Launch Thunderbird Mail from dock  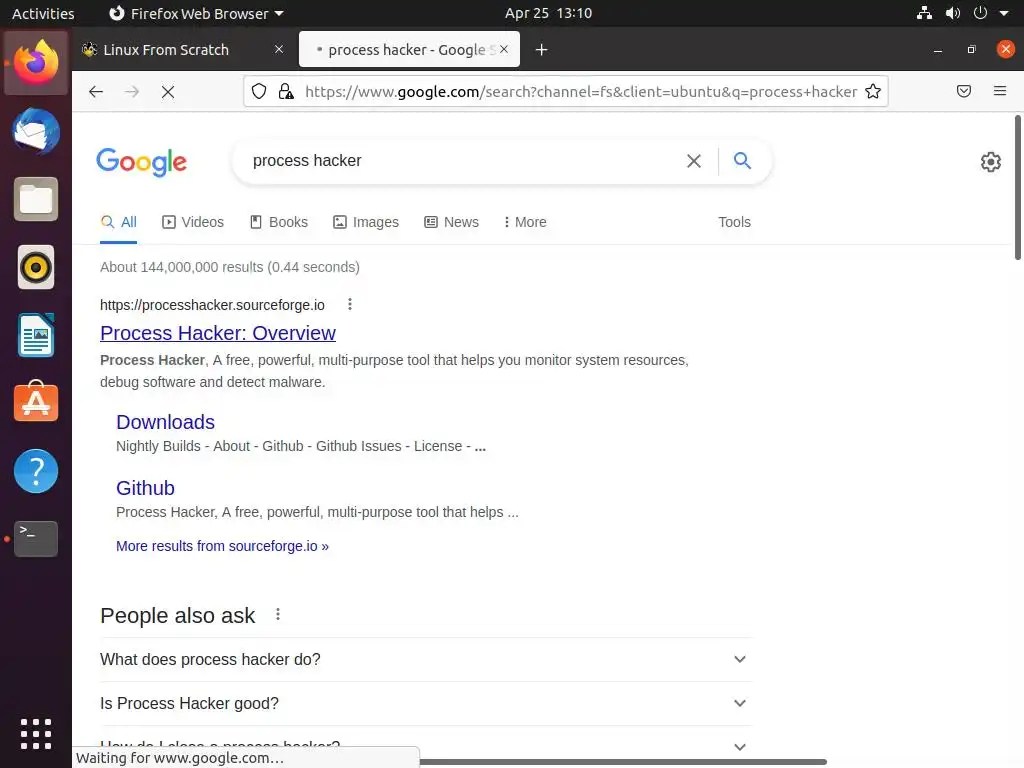(x=36, y=131)
